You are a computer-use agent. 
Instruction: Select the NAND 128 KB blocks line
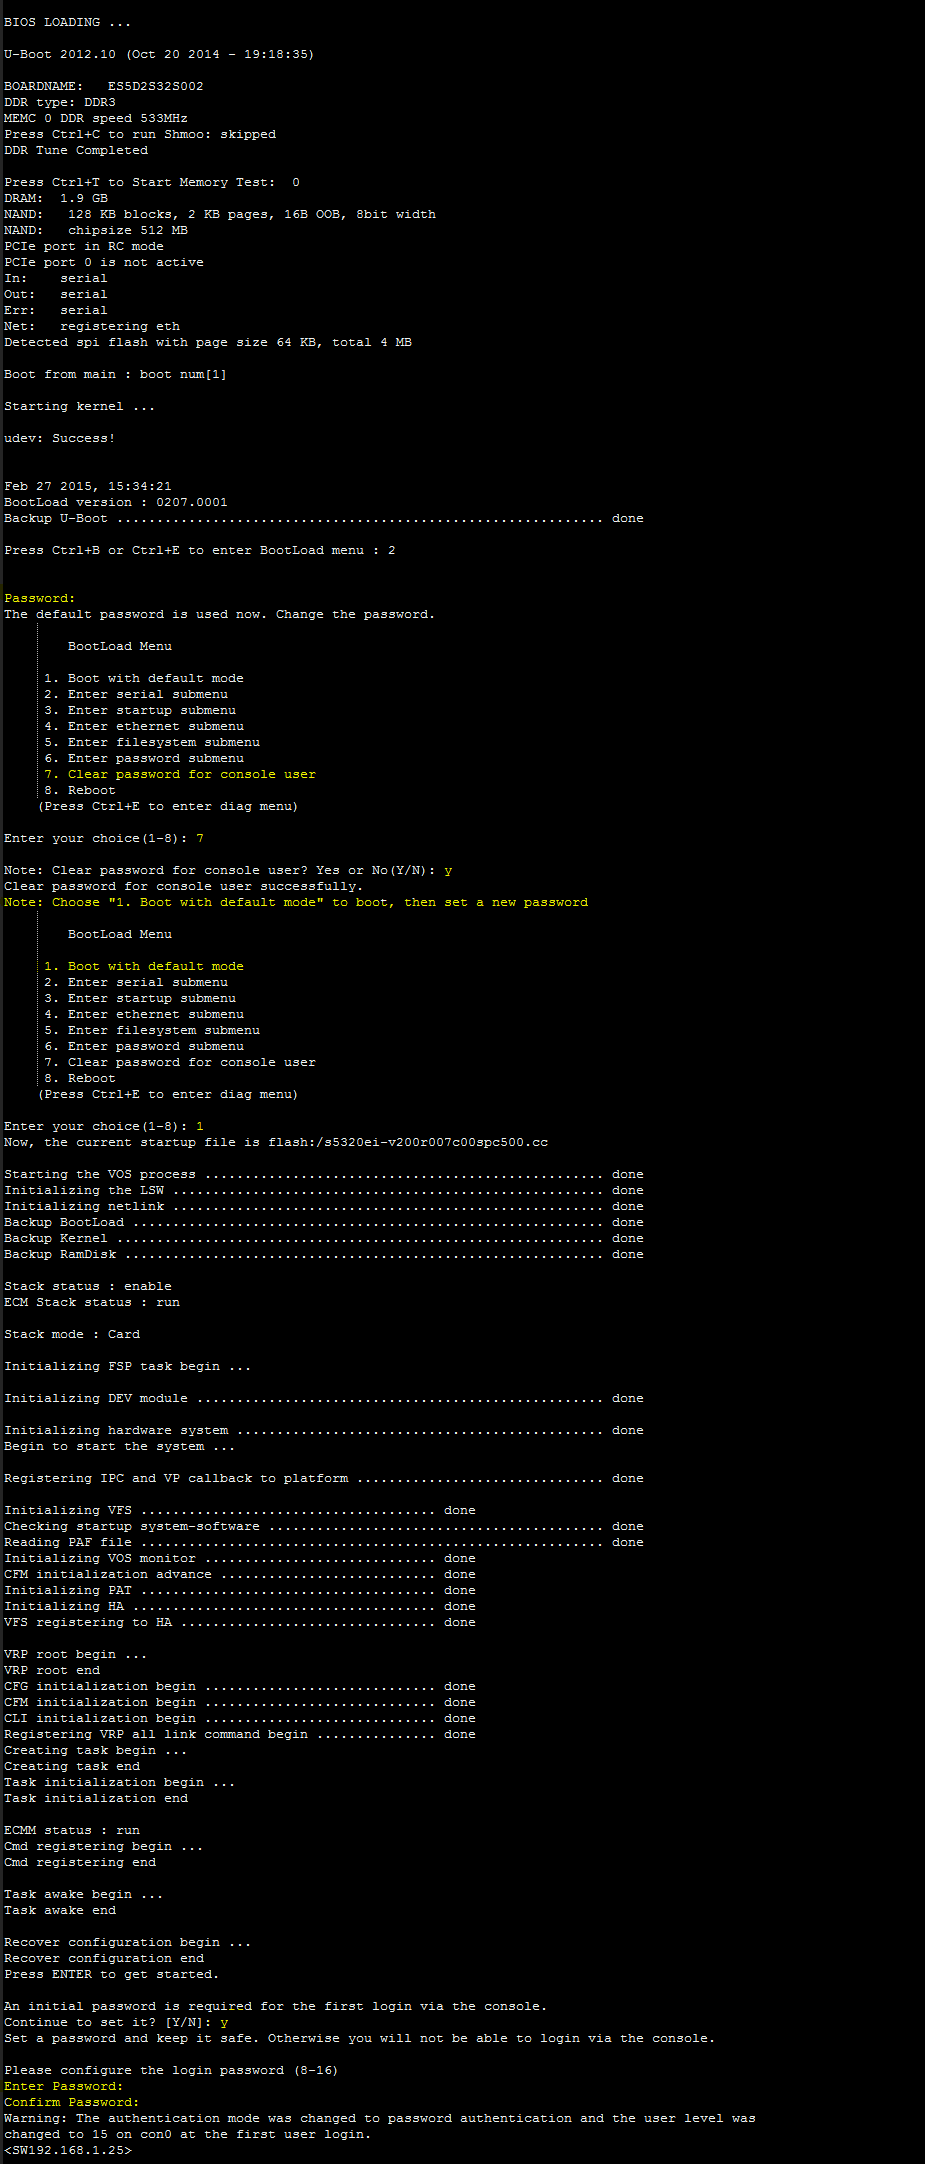tap(220, 214)
